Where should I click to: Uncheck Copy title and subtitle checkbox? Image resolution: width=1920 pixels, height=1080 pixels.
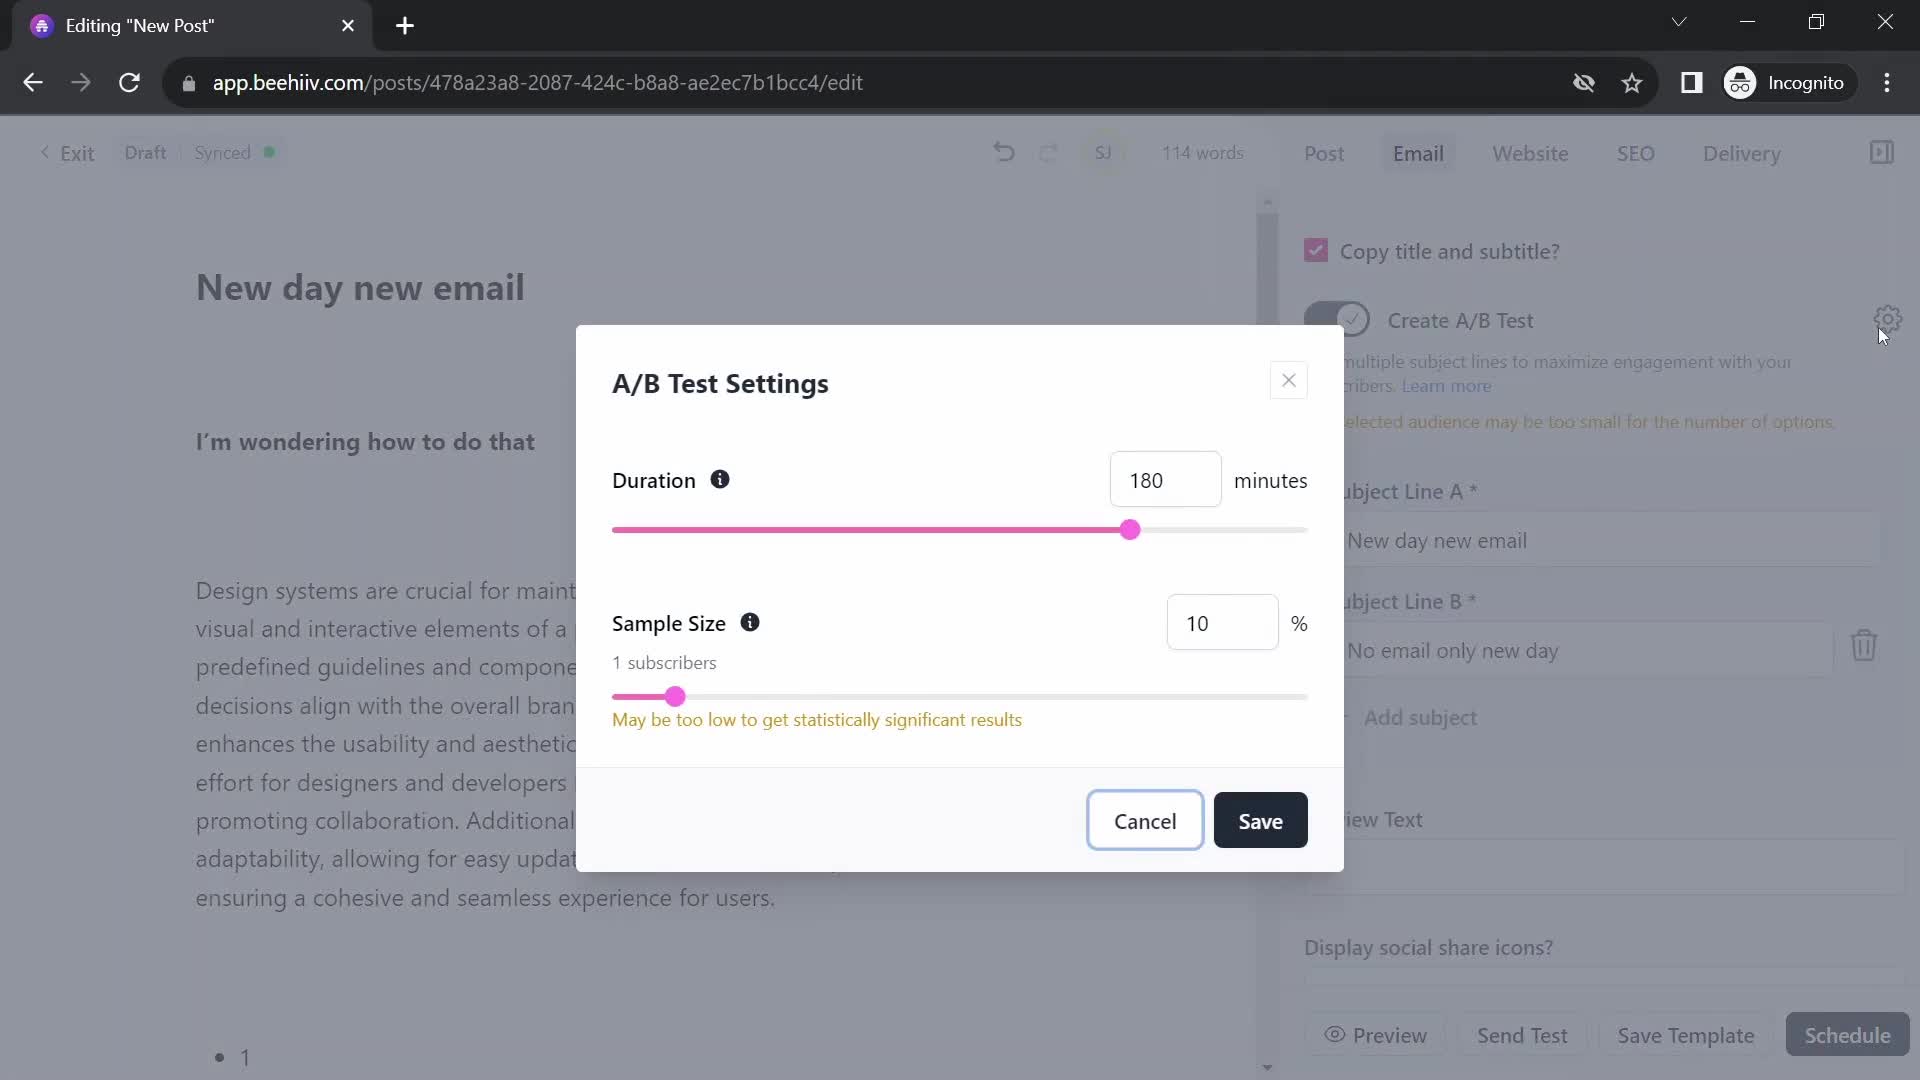click(1316, 251)
